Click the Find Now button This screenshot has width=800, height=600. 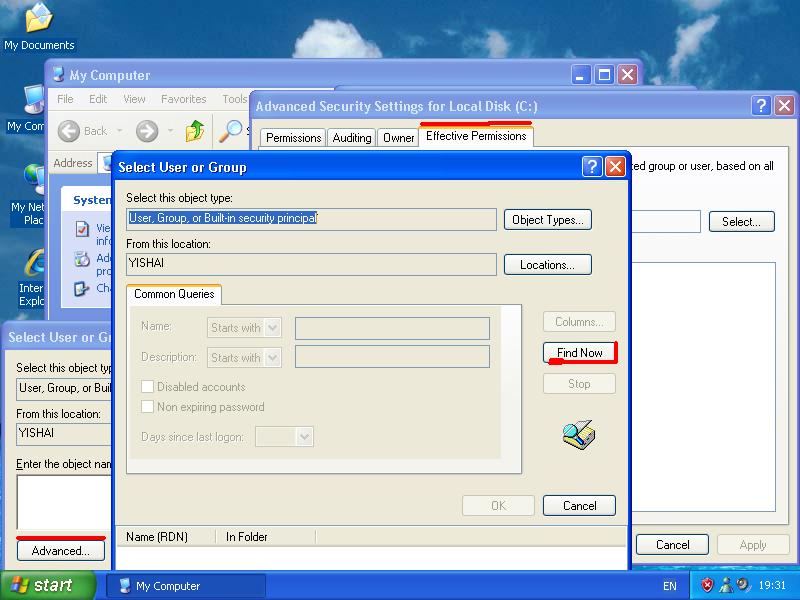click(x=580, y=353)
